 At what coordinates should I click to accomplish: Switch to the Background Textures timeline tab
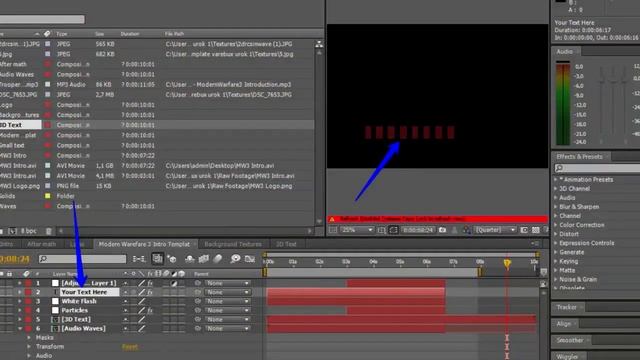(233, 244)
